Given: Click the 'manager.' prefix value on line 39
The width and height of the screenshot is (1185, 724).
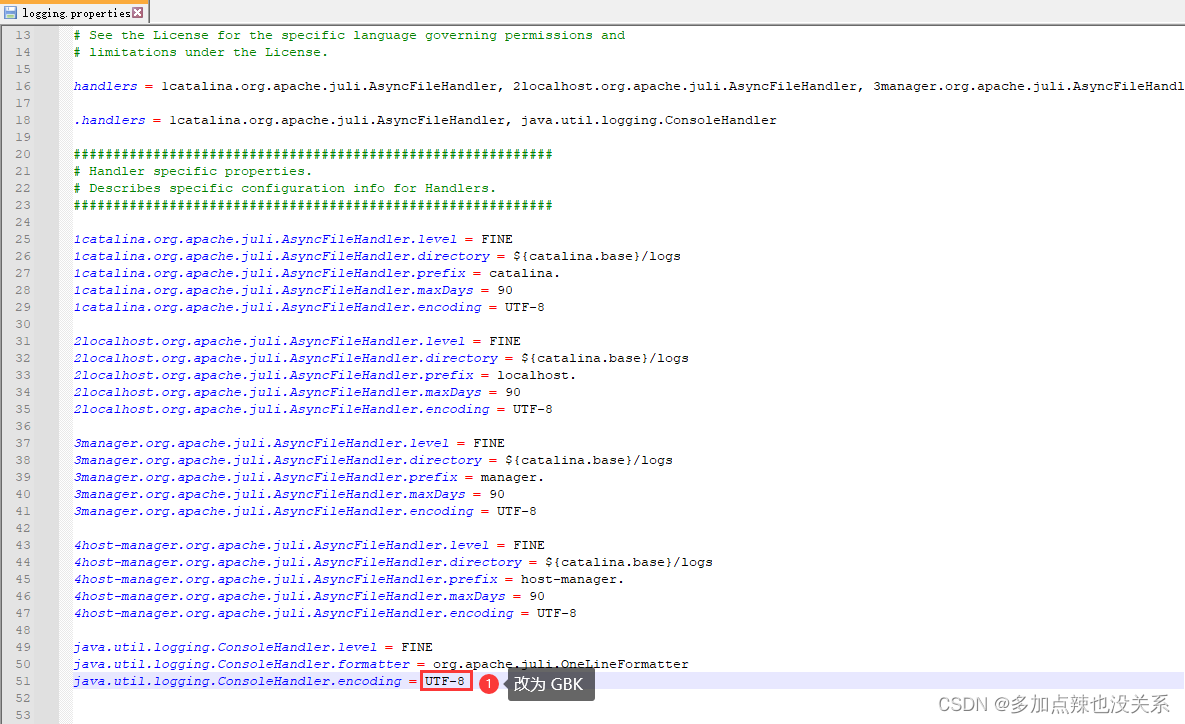Looking at the screenshot, I should tap(512, 477).
